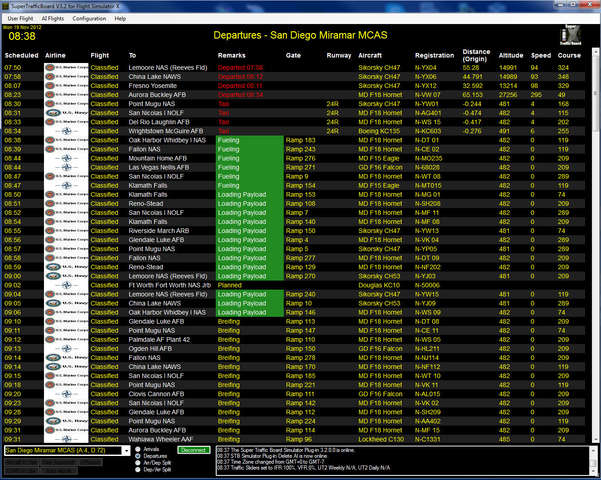
Task: Select the Arrivals radio button
Action: [x=138, y=449]
